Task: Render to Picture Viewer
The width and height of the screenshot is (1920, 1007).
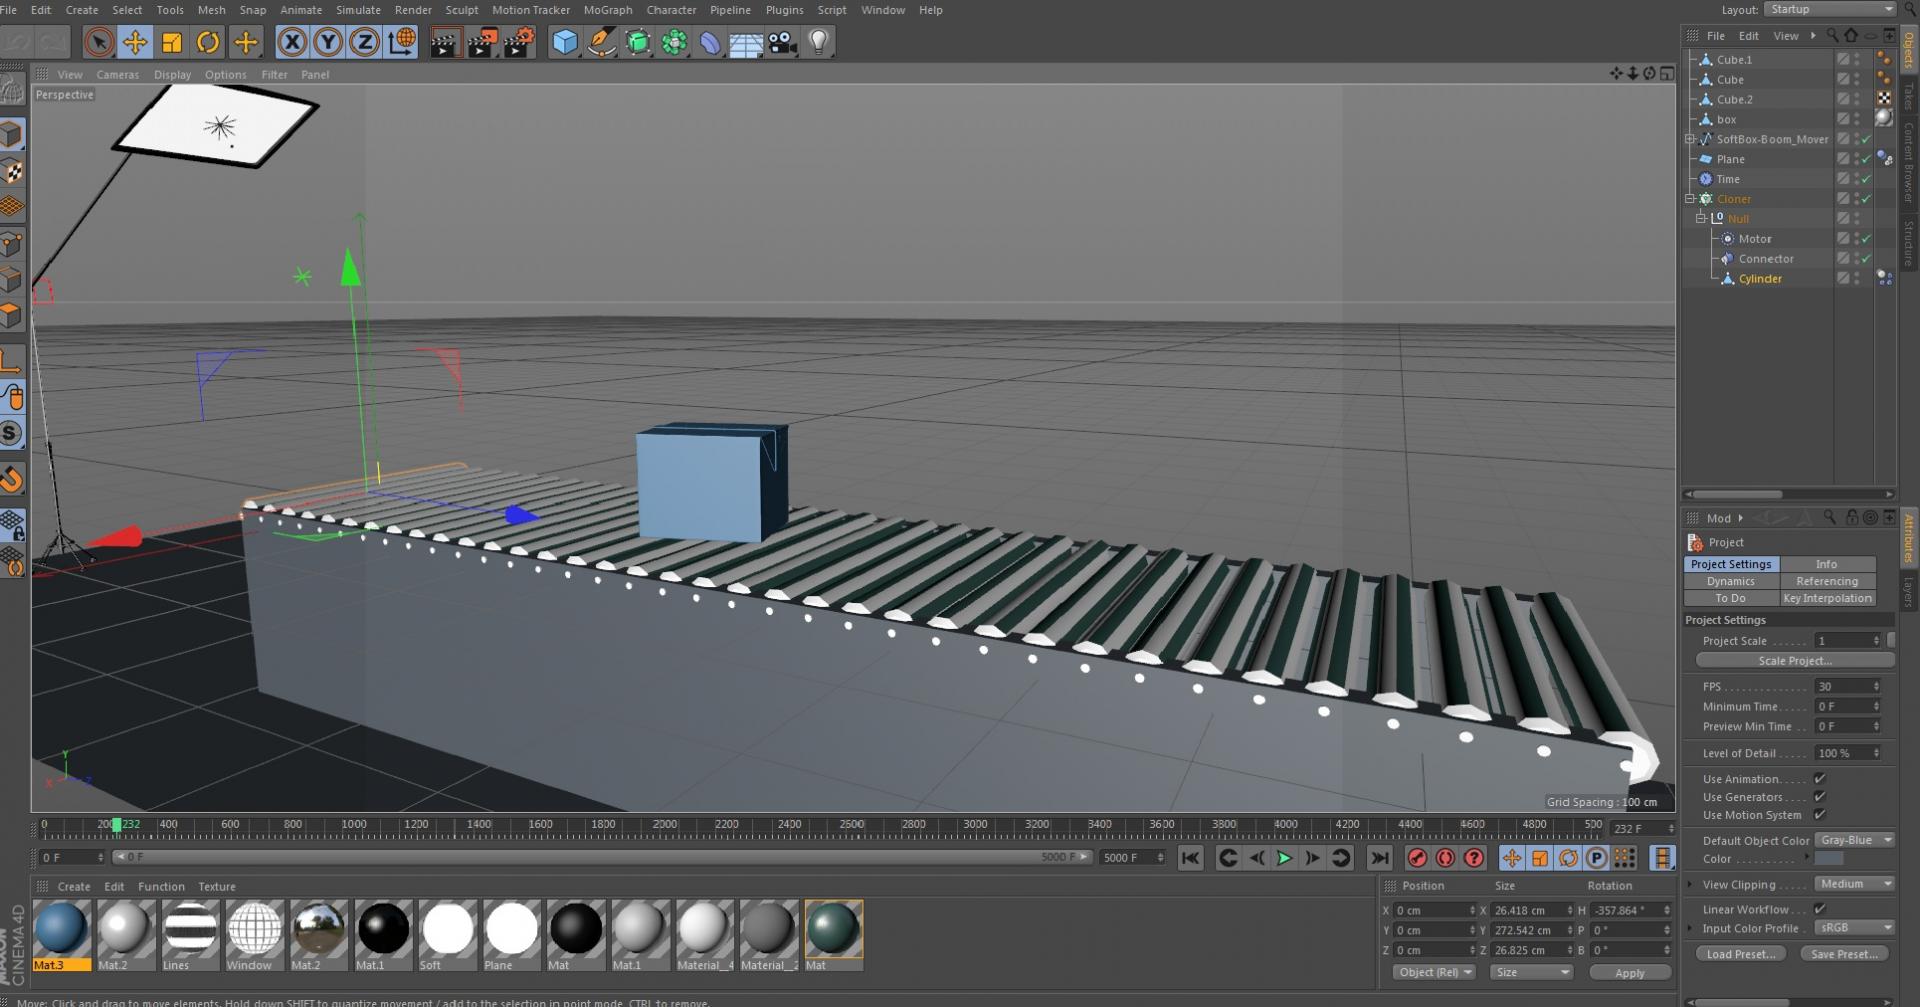Action: point(482,42)
